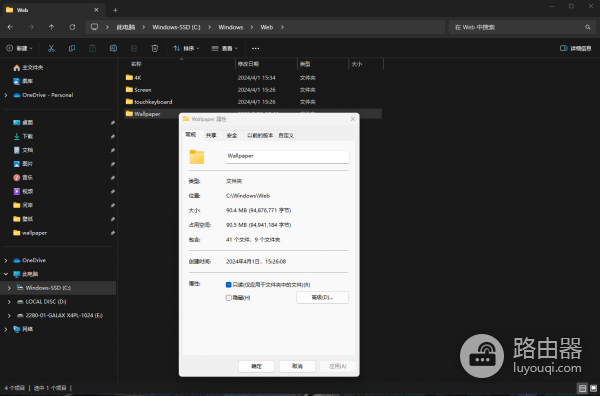
Task: Expand the OneDrive node chevron
Action: click(6, 260)
